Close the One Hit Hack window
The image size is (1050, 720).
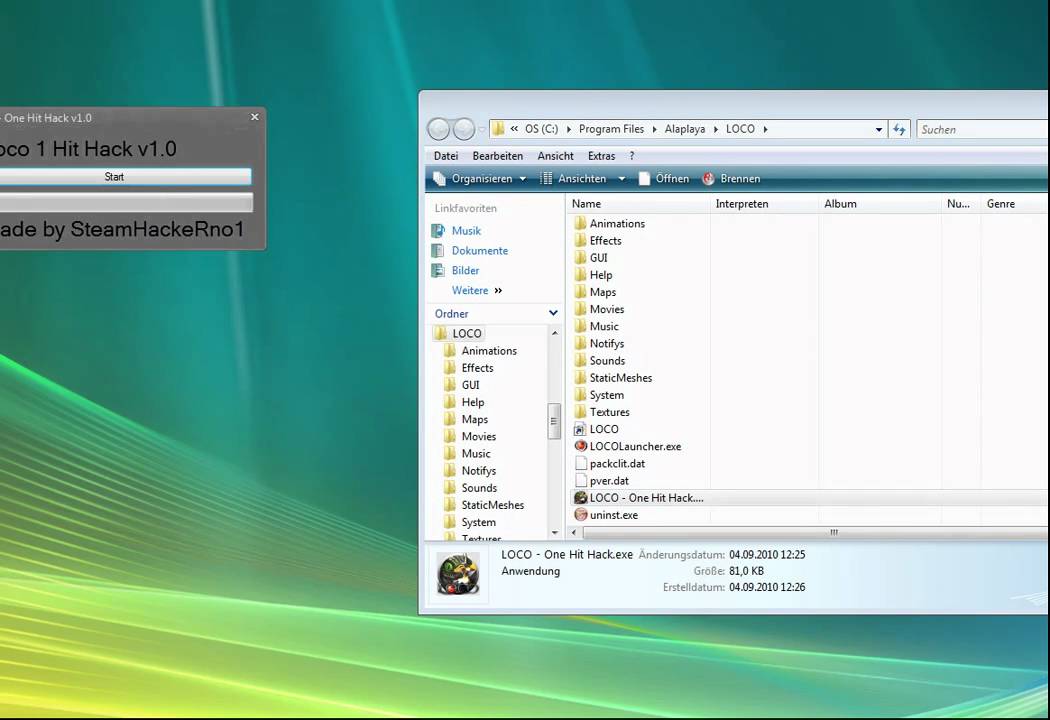(x=254, y=117)
